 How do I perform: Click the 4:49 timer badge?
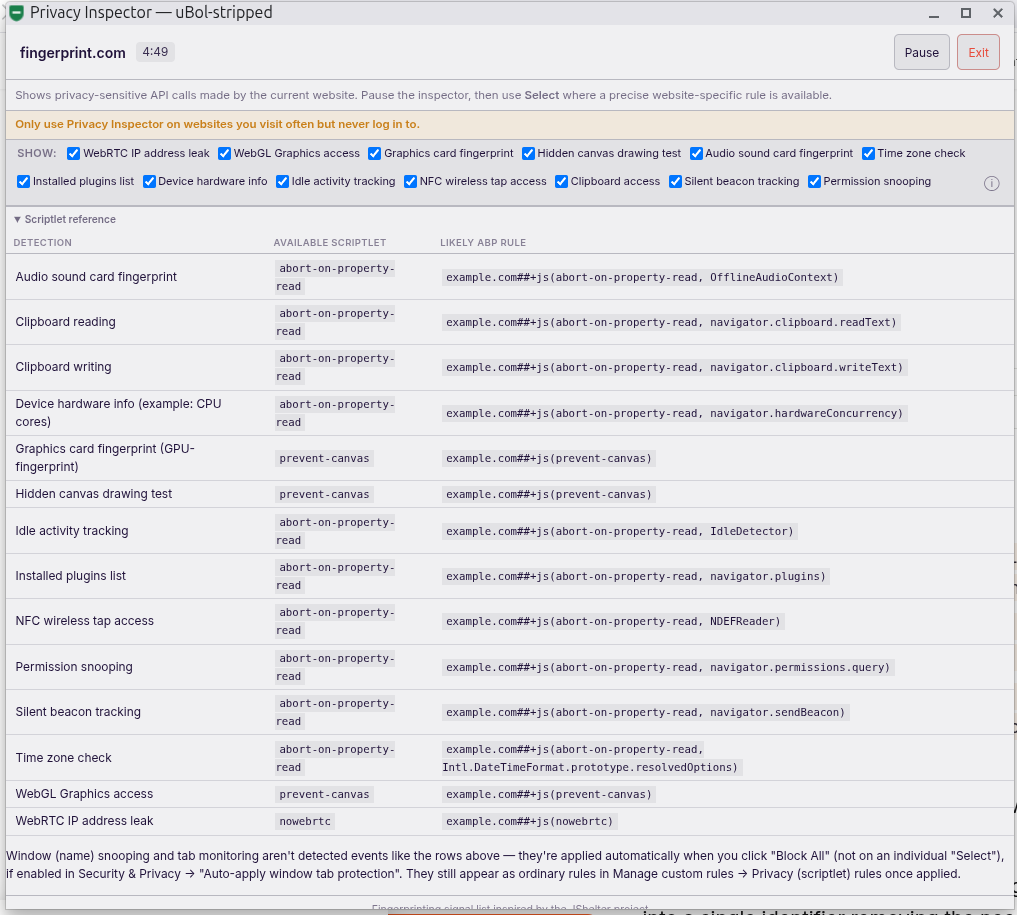[x=155, y=52]
